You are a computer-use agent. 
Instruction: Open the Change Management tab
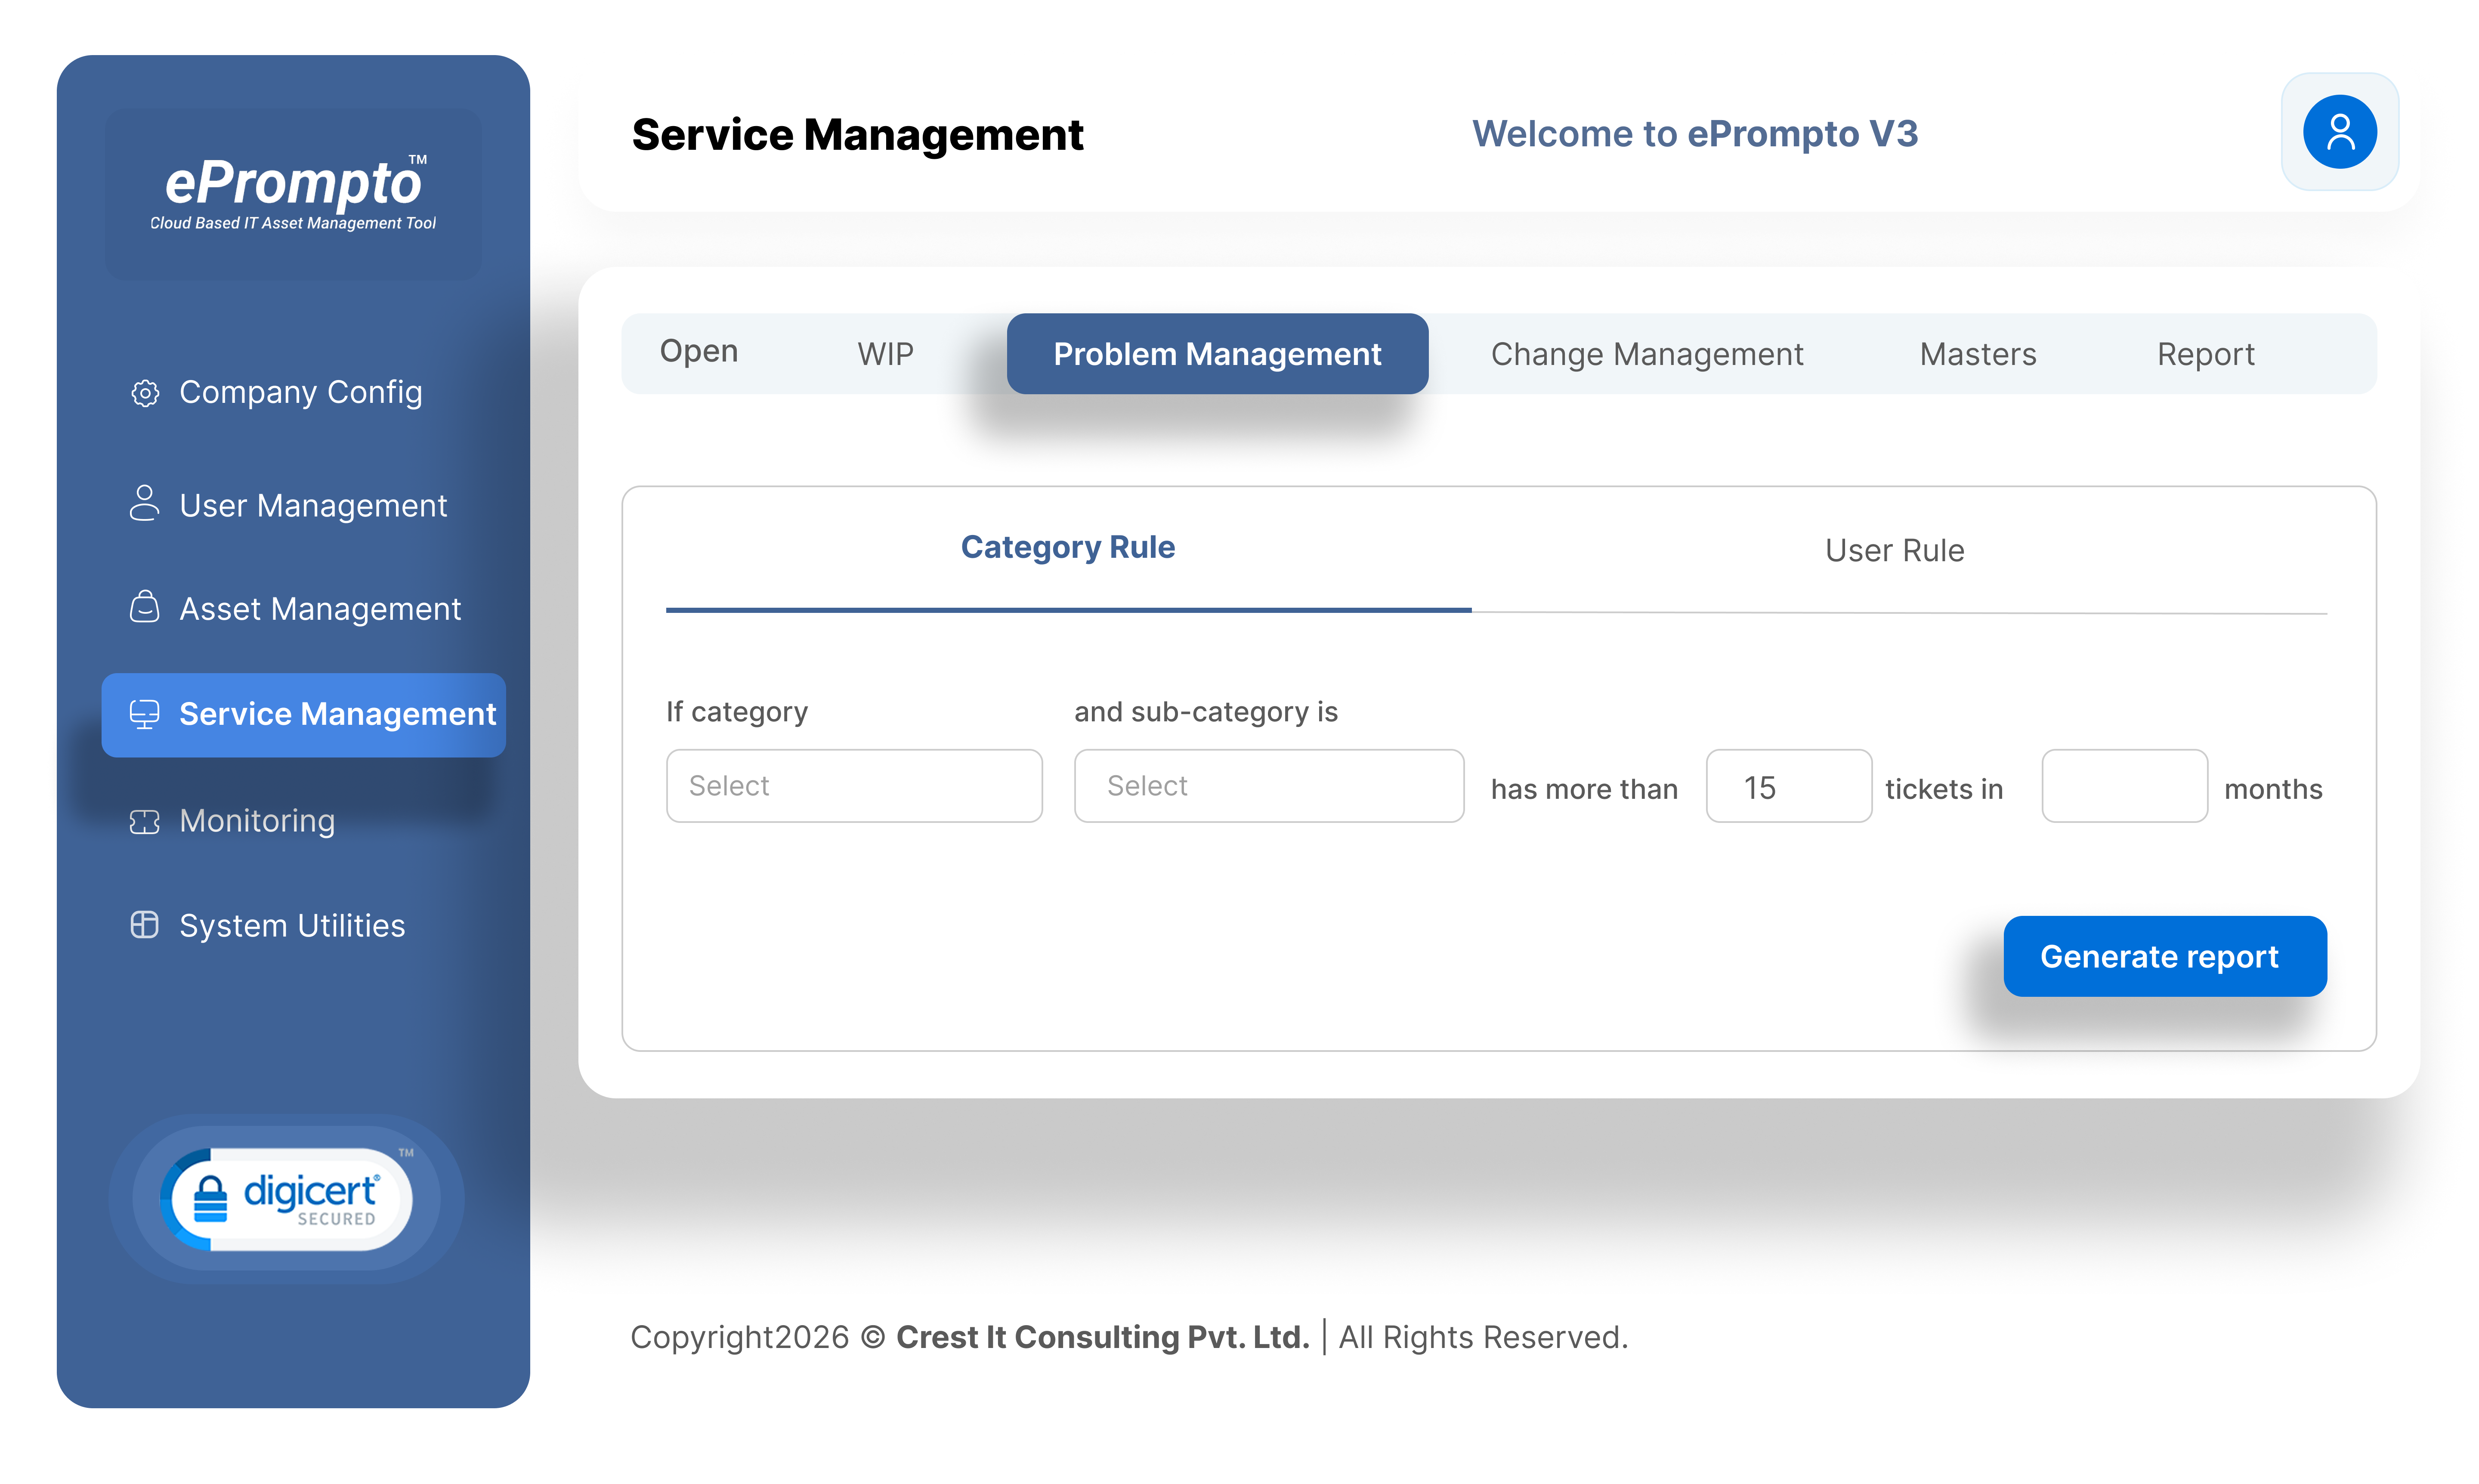click(1647, 354)
